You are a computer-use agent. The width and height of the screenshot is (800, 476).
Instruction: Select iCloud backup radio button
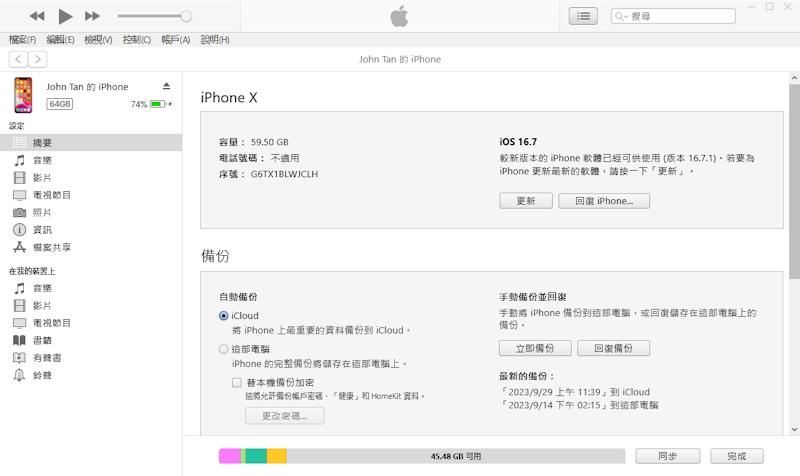223,316
